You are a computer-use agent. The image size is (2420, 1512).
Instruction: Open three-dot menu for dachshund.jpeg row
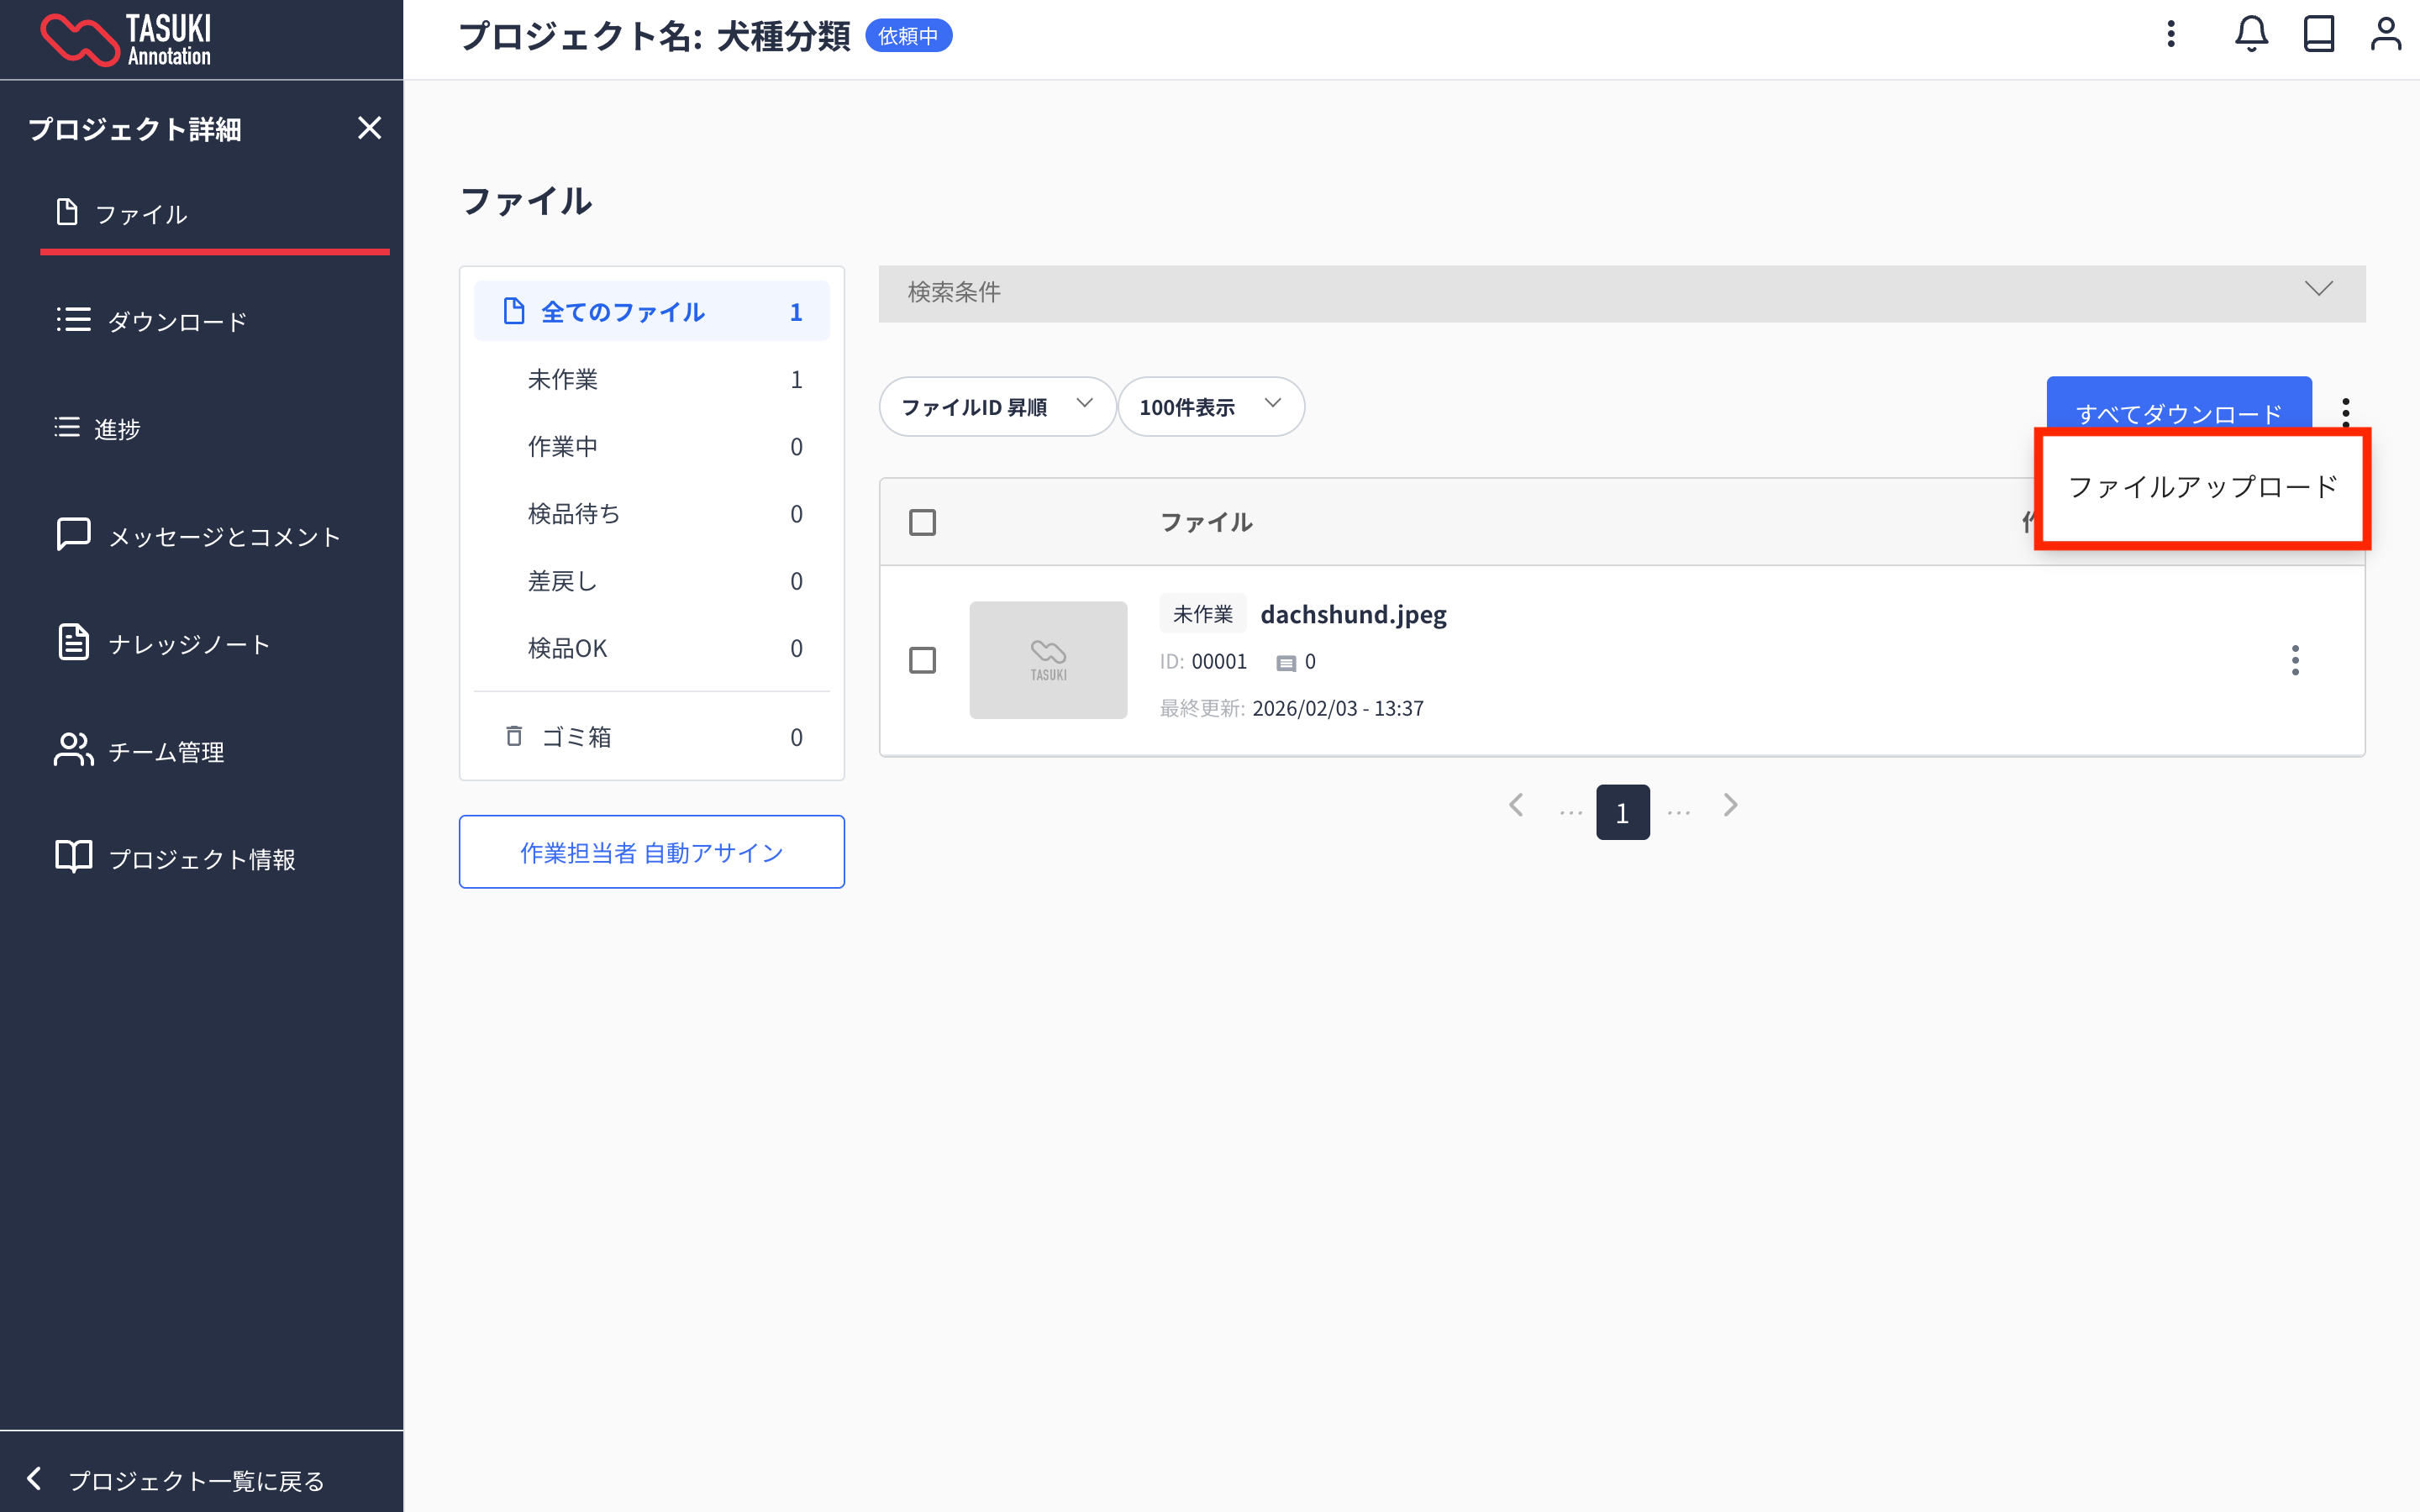point(2295,660)
